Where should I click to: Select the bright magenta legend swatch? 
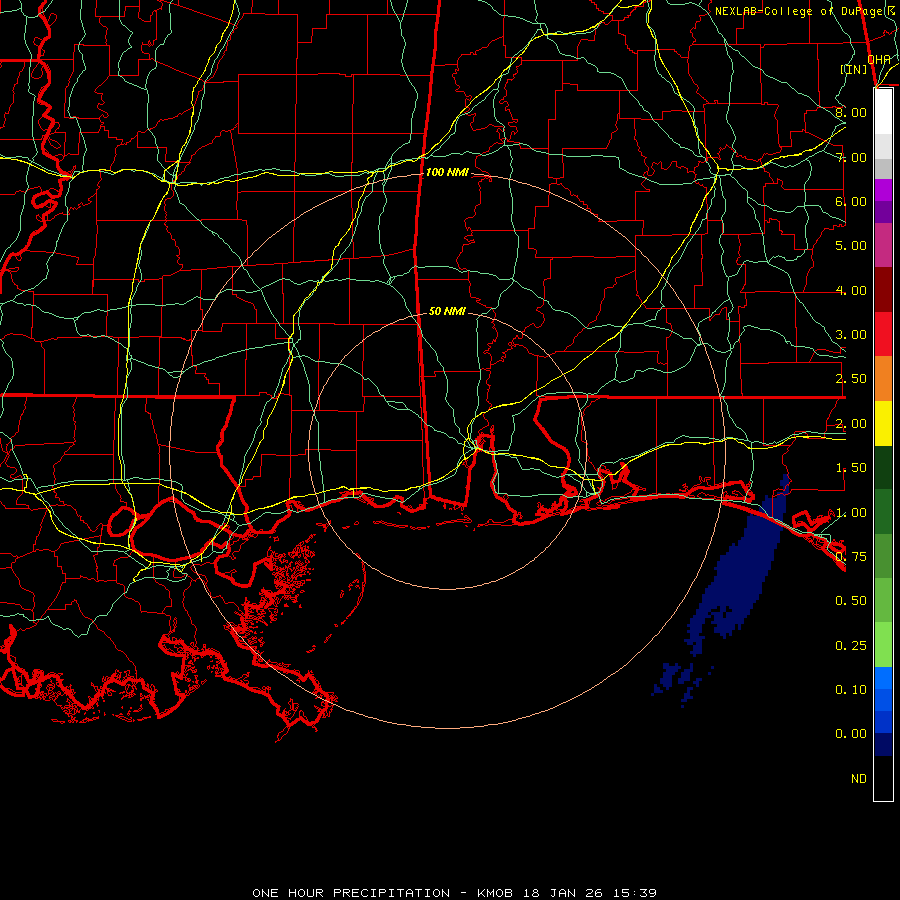click(883, 190)
